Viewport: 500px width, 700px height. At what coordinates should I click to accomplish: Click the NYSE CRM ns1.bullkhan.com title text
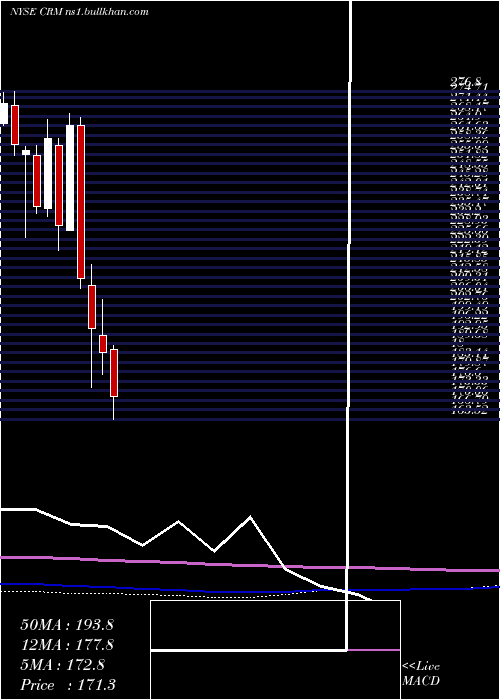point(79,12)
